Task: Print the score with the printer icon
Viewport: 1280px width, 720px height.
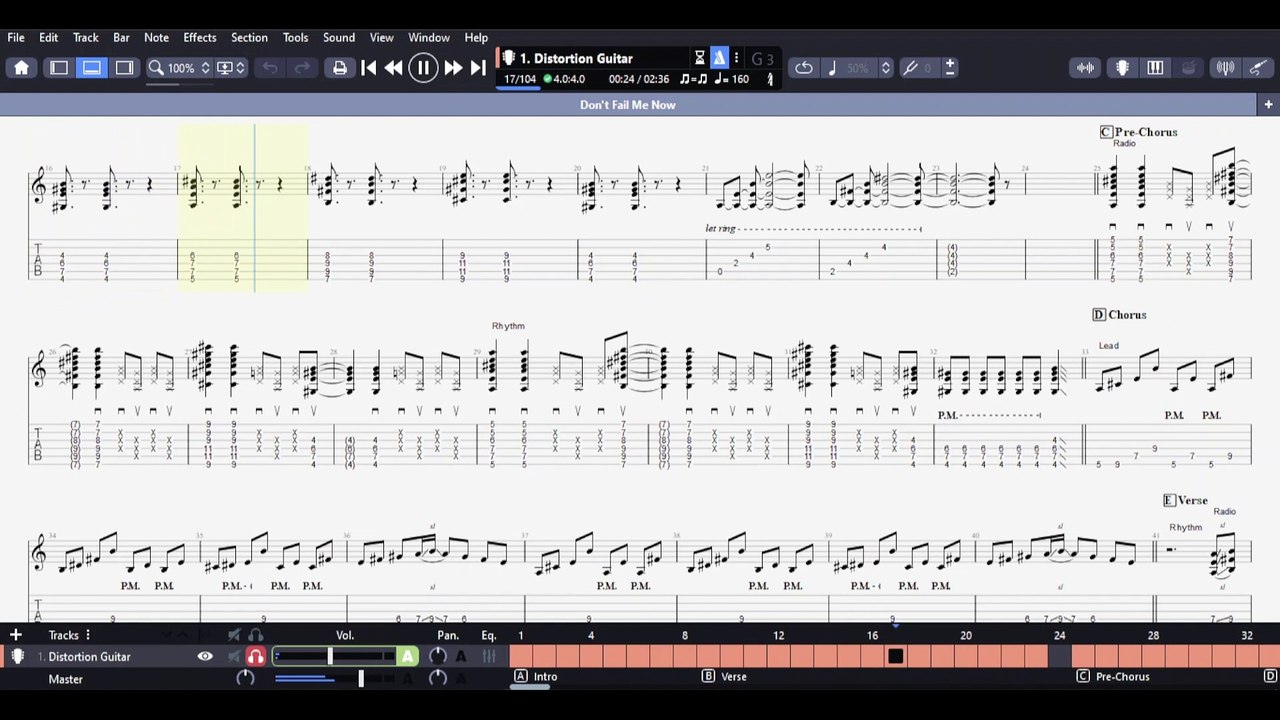Action: pos(340,68)
